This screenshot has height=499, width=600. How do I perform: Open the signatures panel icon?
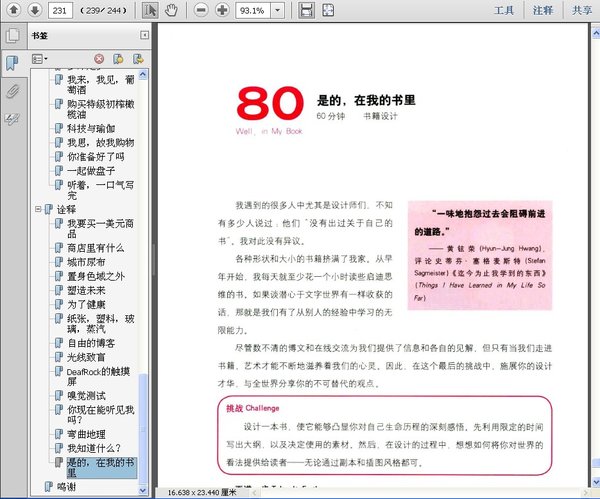click(12, 118)
